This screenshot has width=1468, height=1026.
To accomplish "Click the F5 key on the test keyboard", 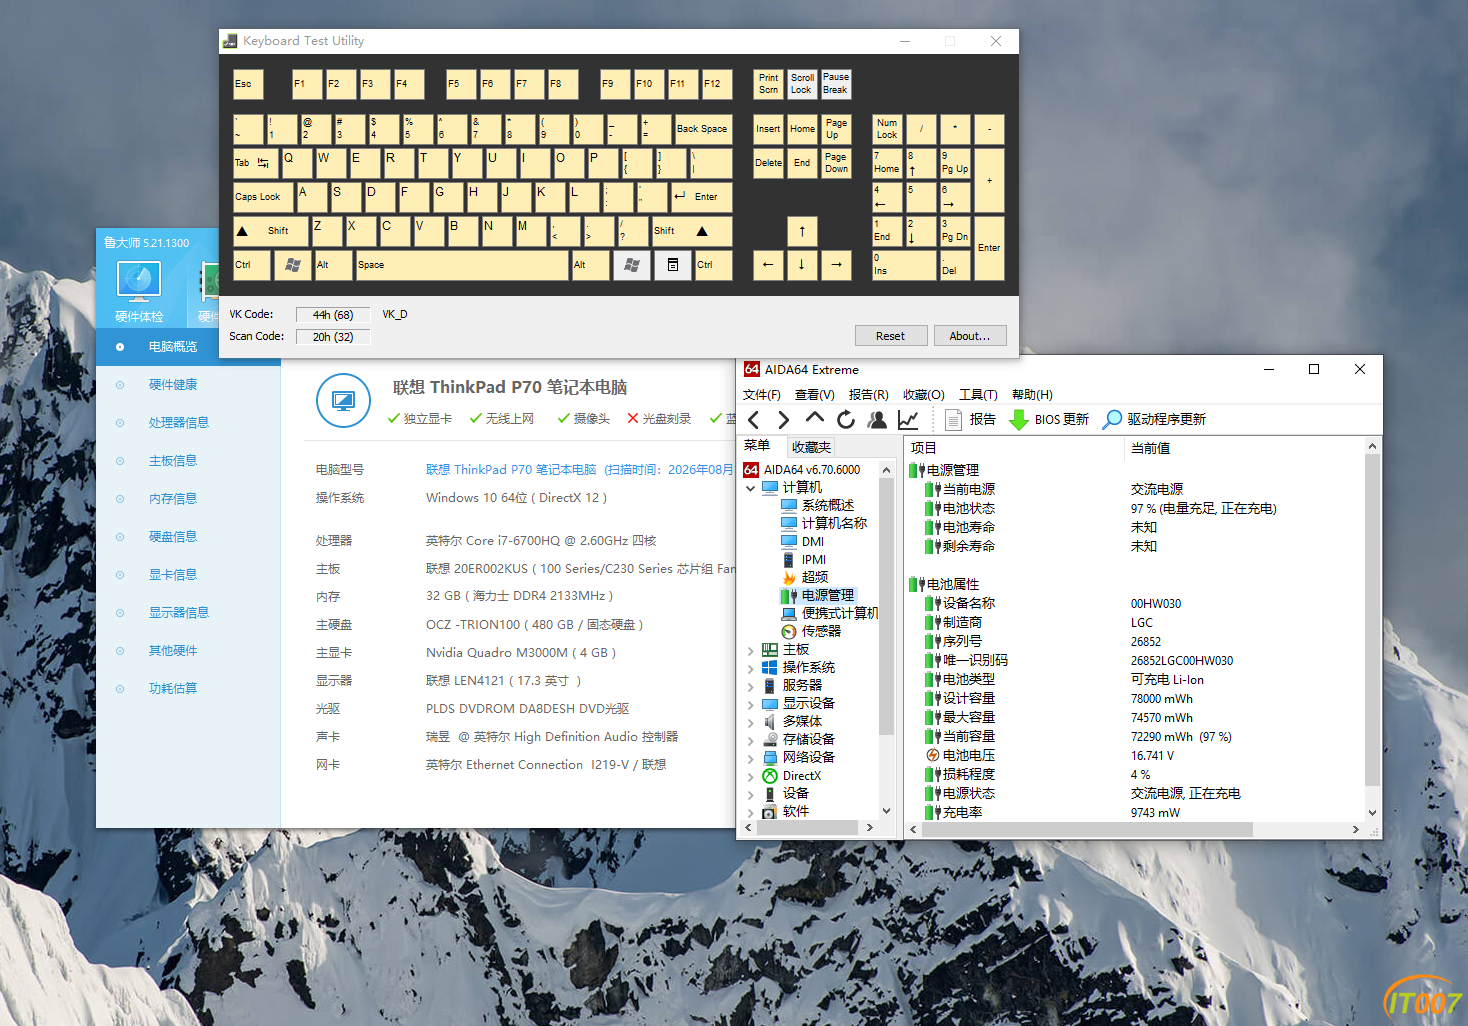I will click(x=460, y=84).
